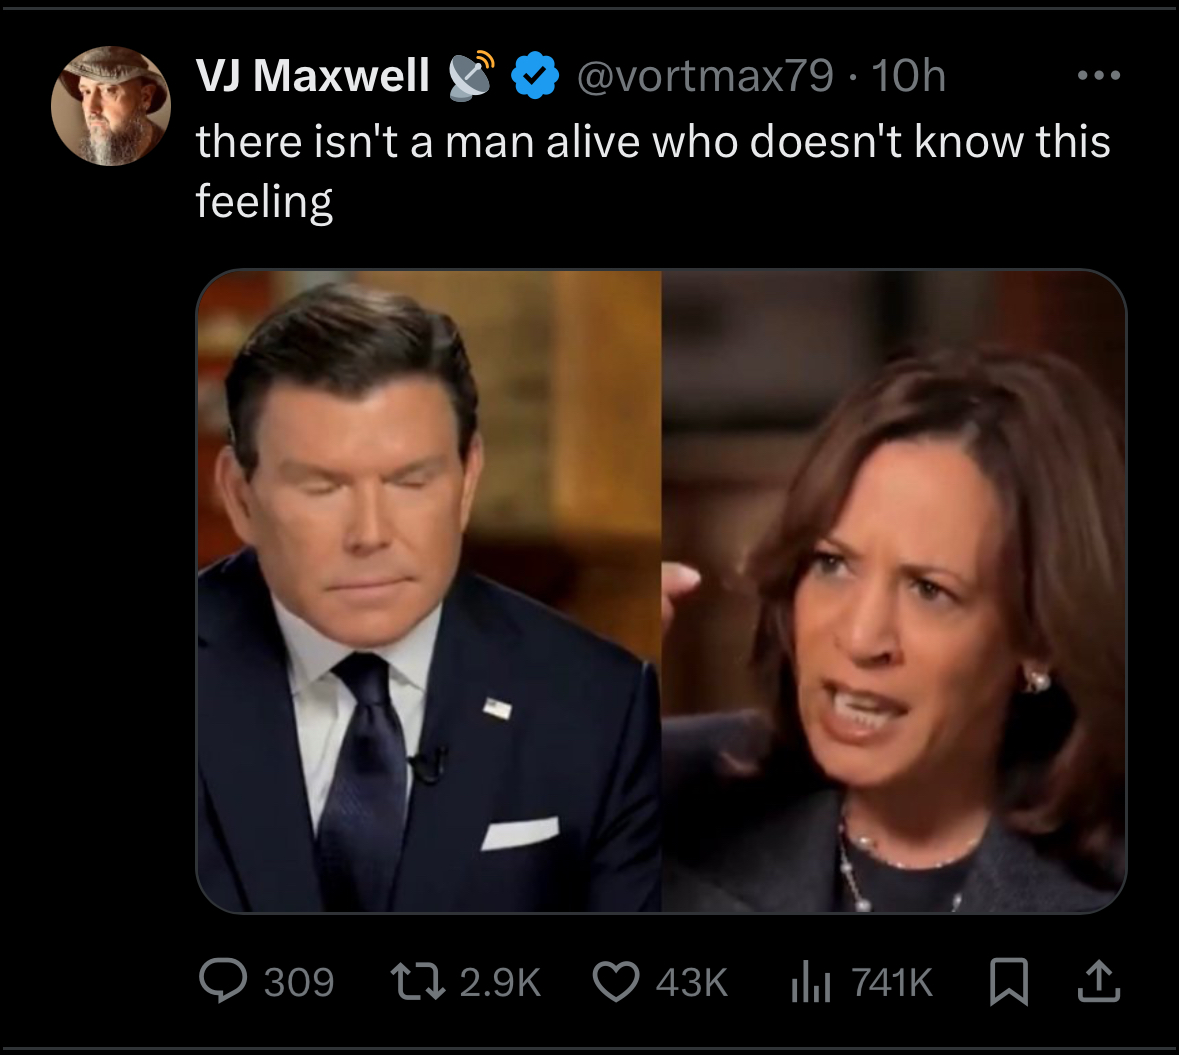Click the 2.9K reposts count
Viewport: 1179px width, 1055px height.
[500, 982]
